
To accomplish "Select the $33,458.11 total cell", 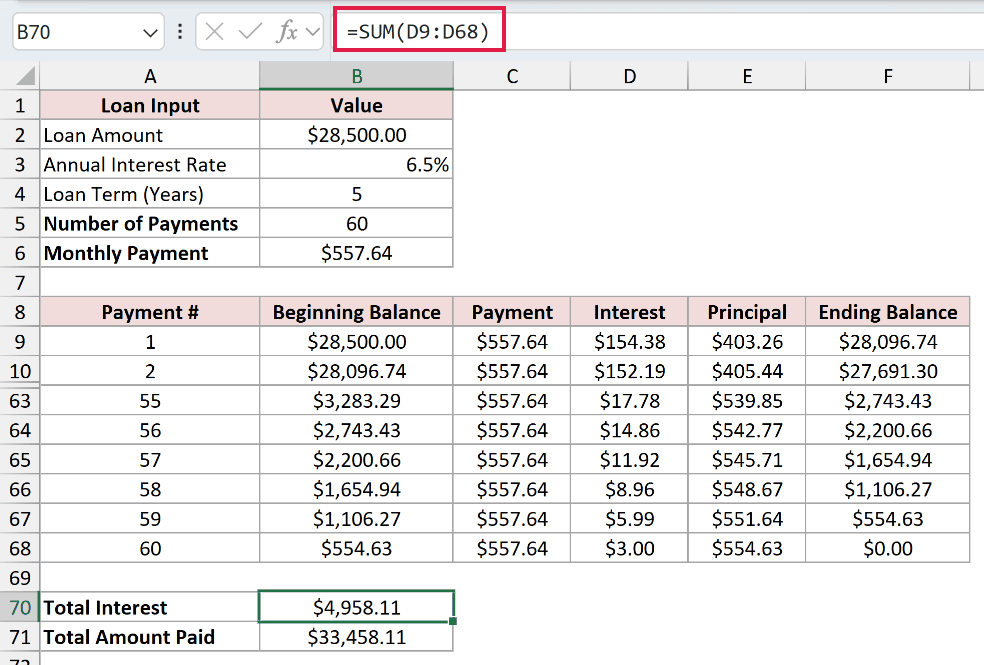I will point(356,637).
